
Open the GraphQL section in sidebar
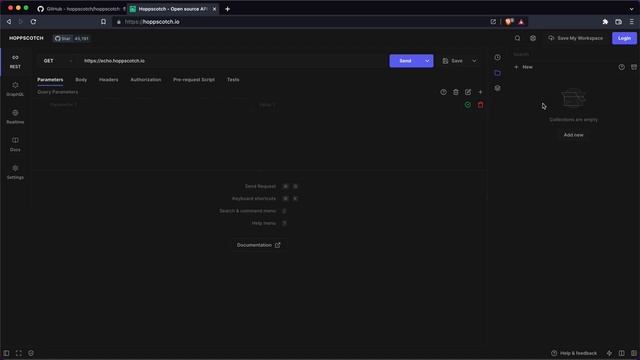[x=15, y=89]
